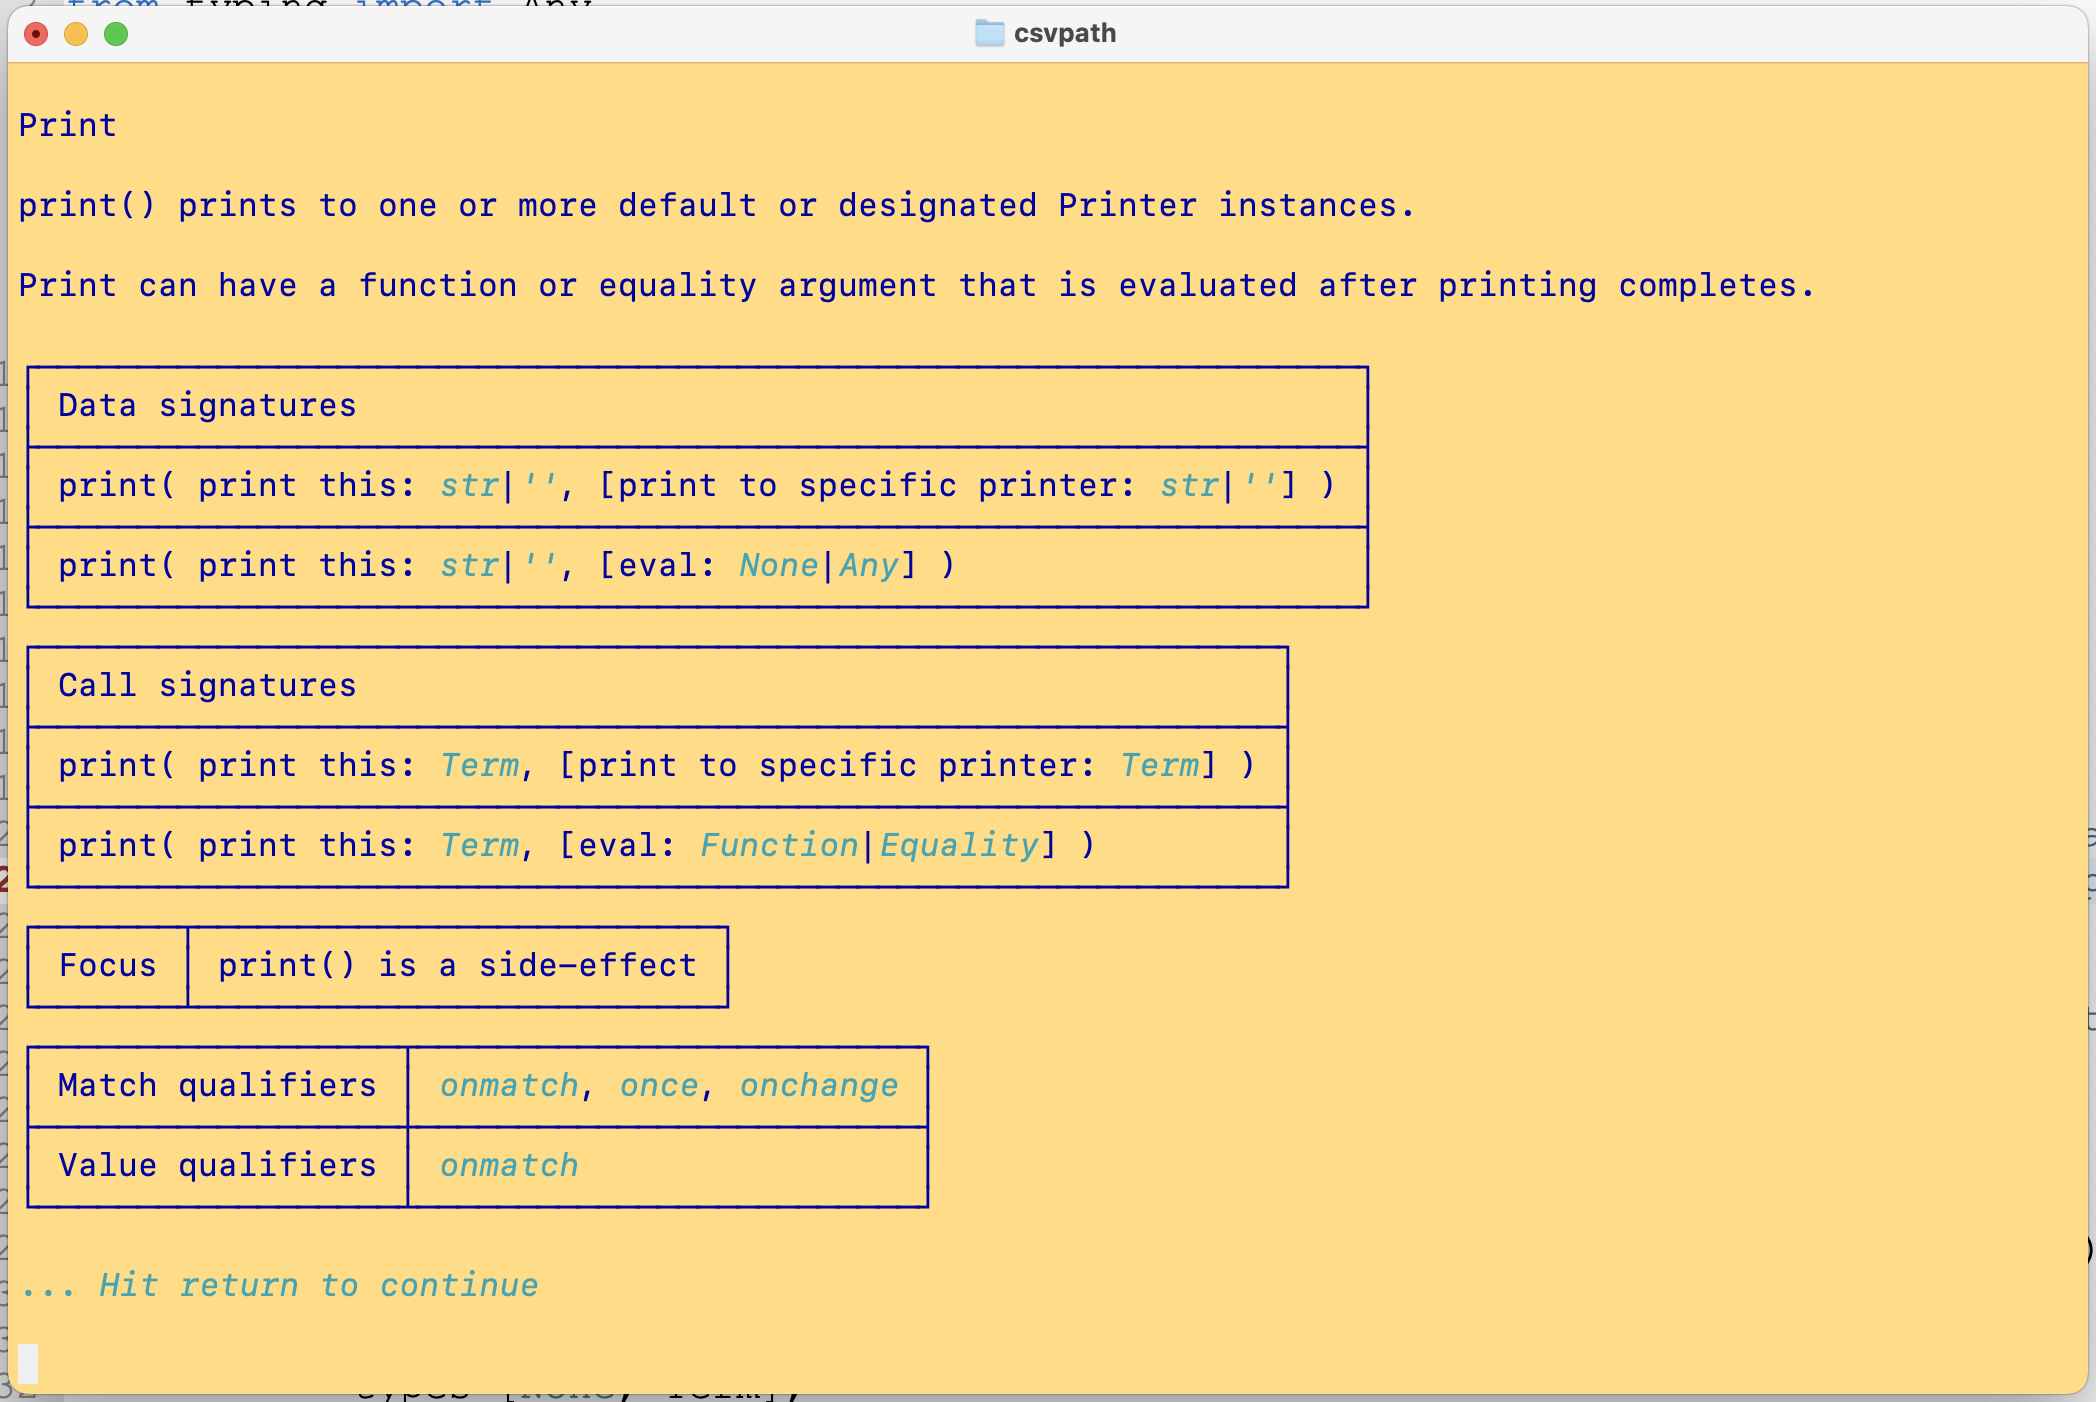The height and width of the screenshot is (1402, 2096).
Task: Click the green zoom button
Action: pos(117,33)
